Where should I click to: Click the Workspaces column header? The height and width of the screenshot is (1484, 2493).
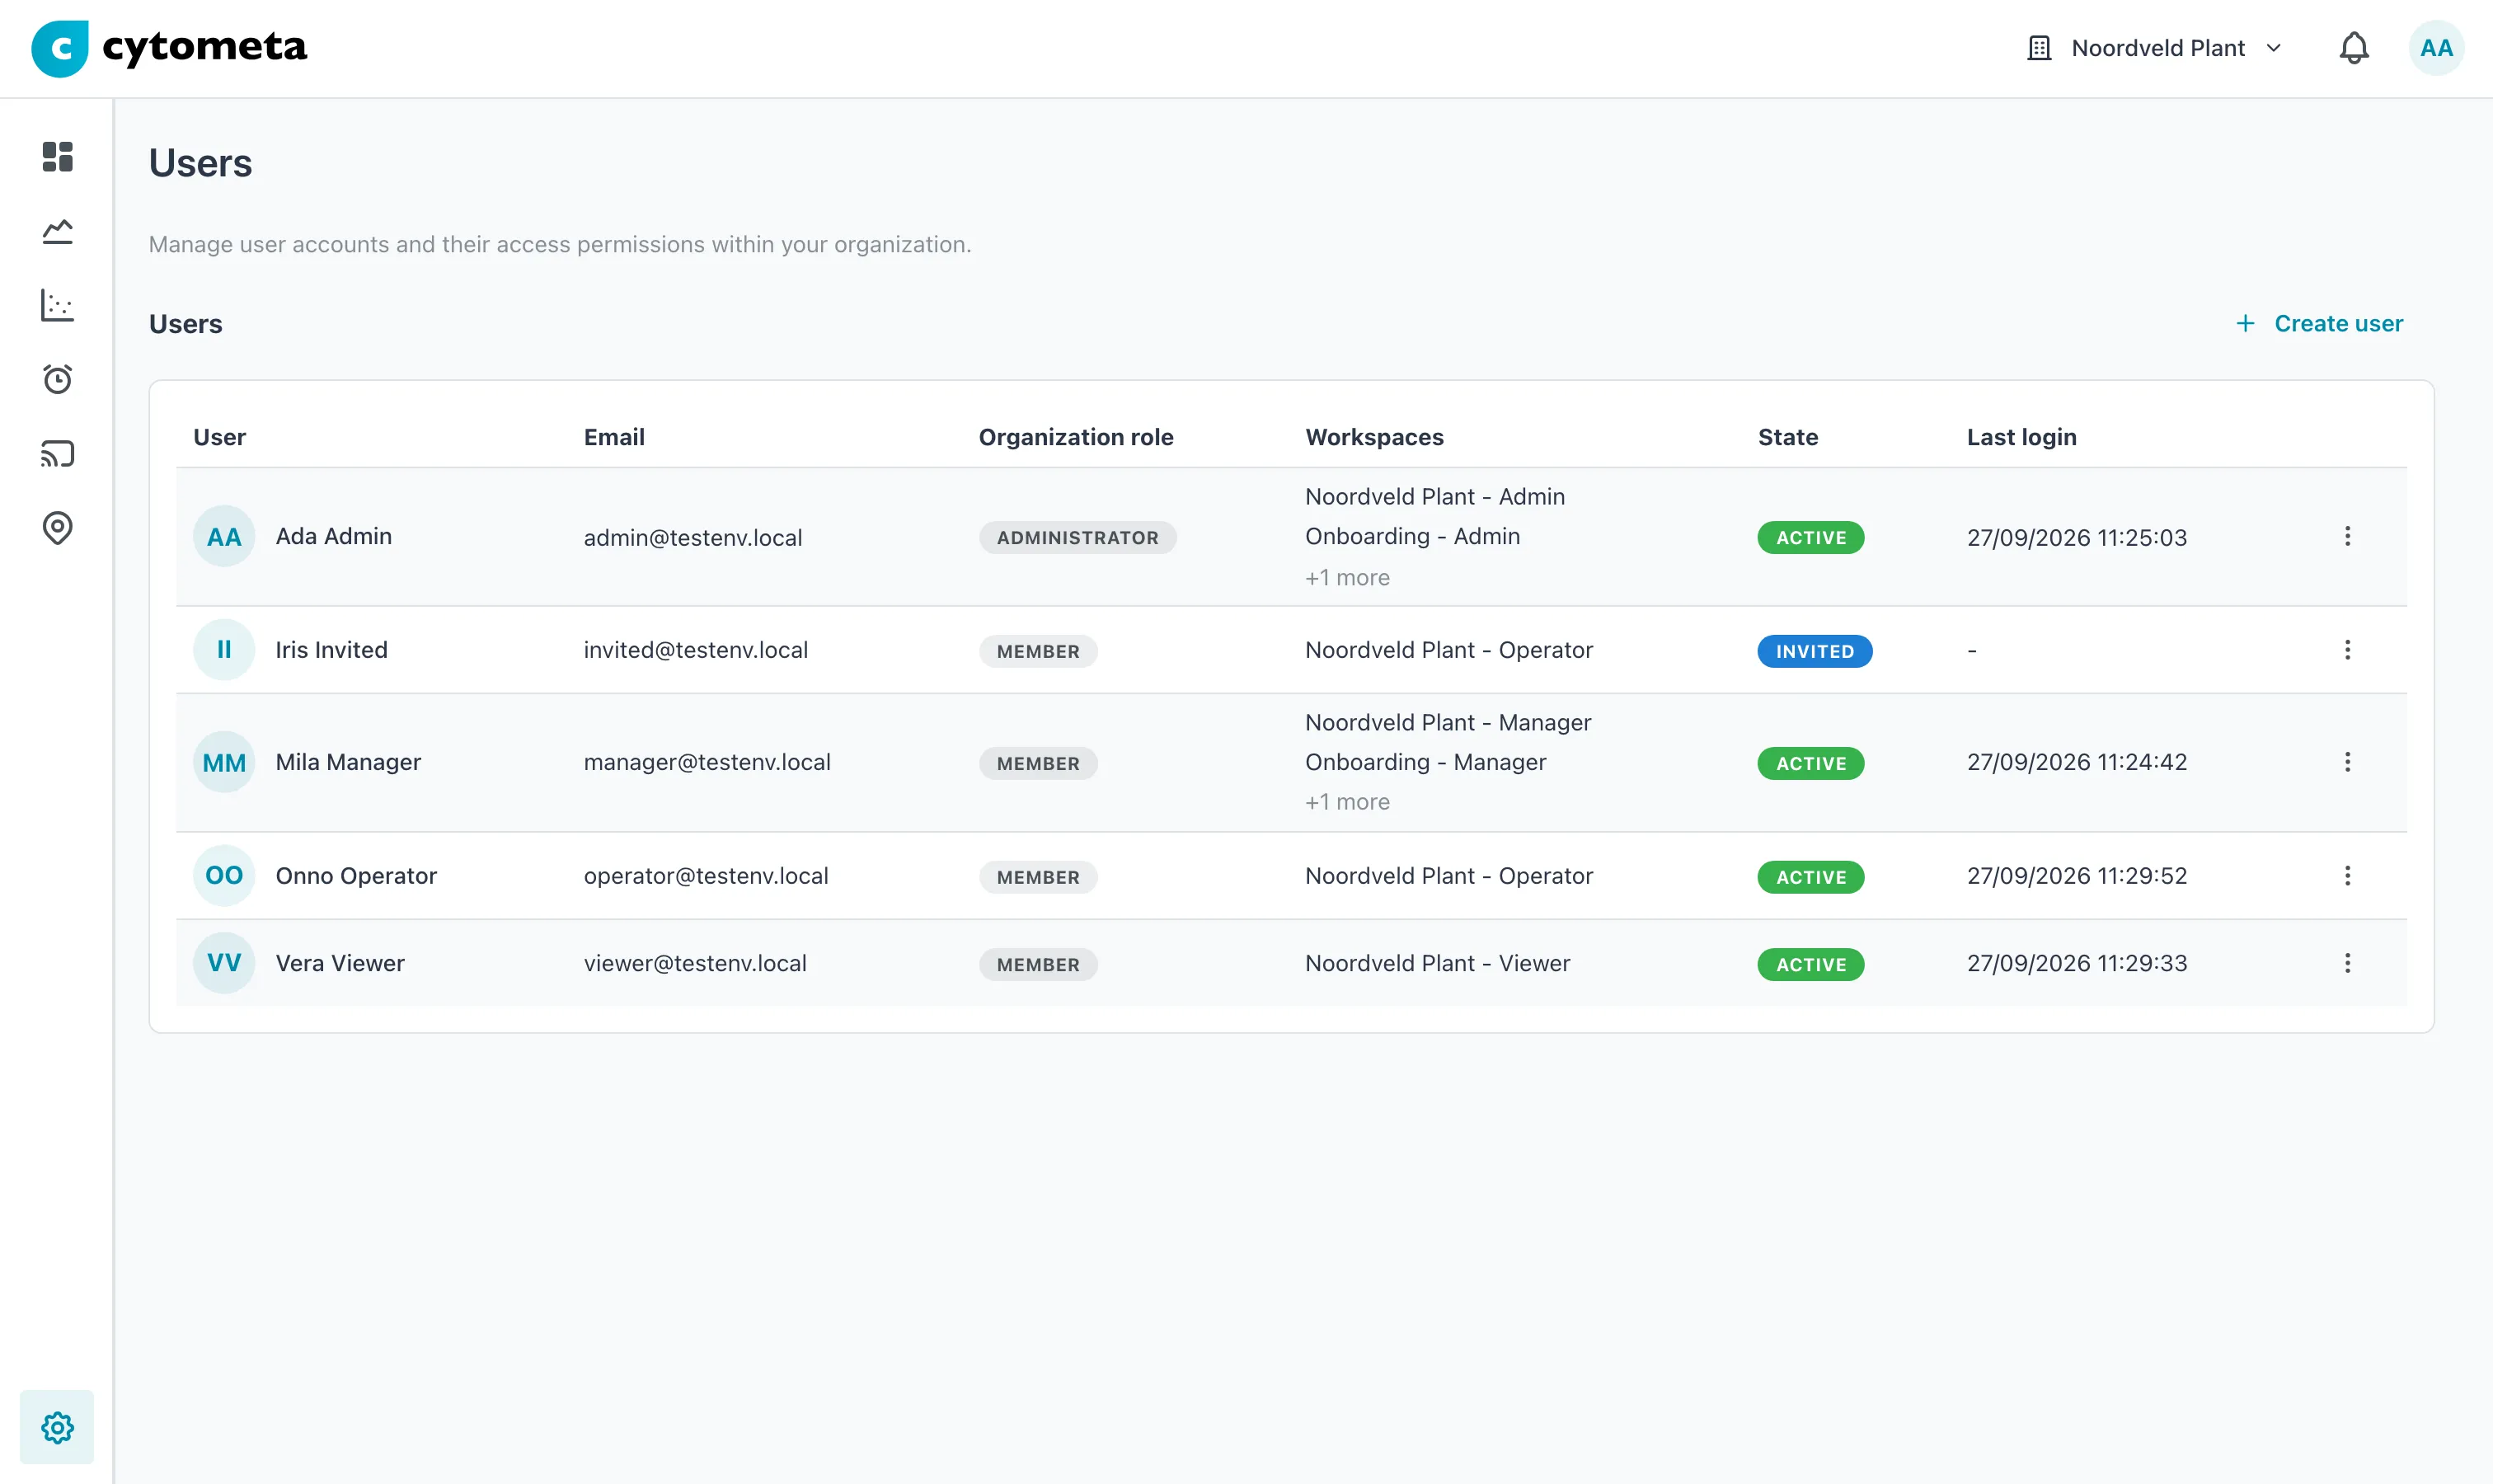tap(1374, 437)
